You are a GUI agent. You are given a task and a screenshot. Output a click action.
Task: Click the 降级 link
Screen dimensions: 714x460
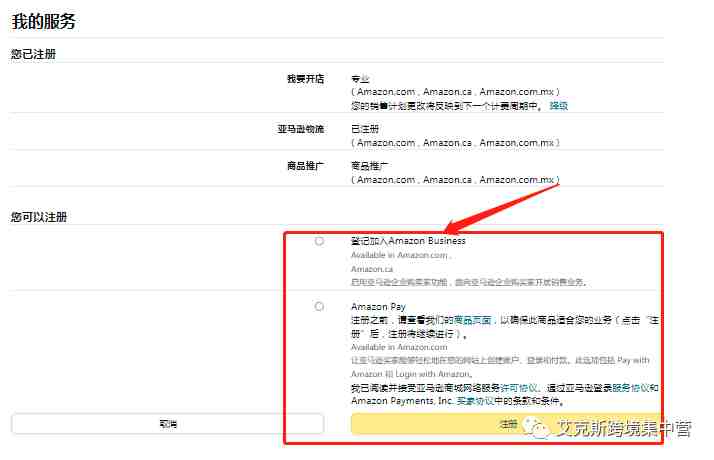[x=558, y=106]
